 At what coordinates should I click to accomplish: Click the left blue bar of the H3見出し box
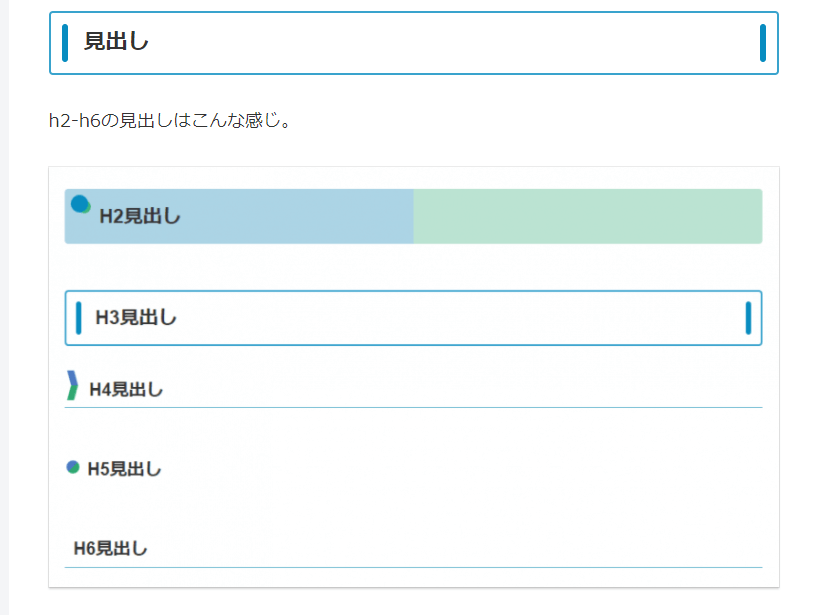pyautogui.click(x=78, y=317)
